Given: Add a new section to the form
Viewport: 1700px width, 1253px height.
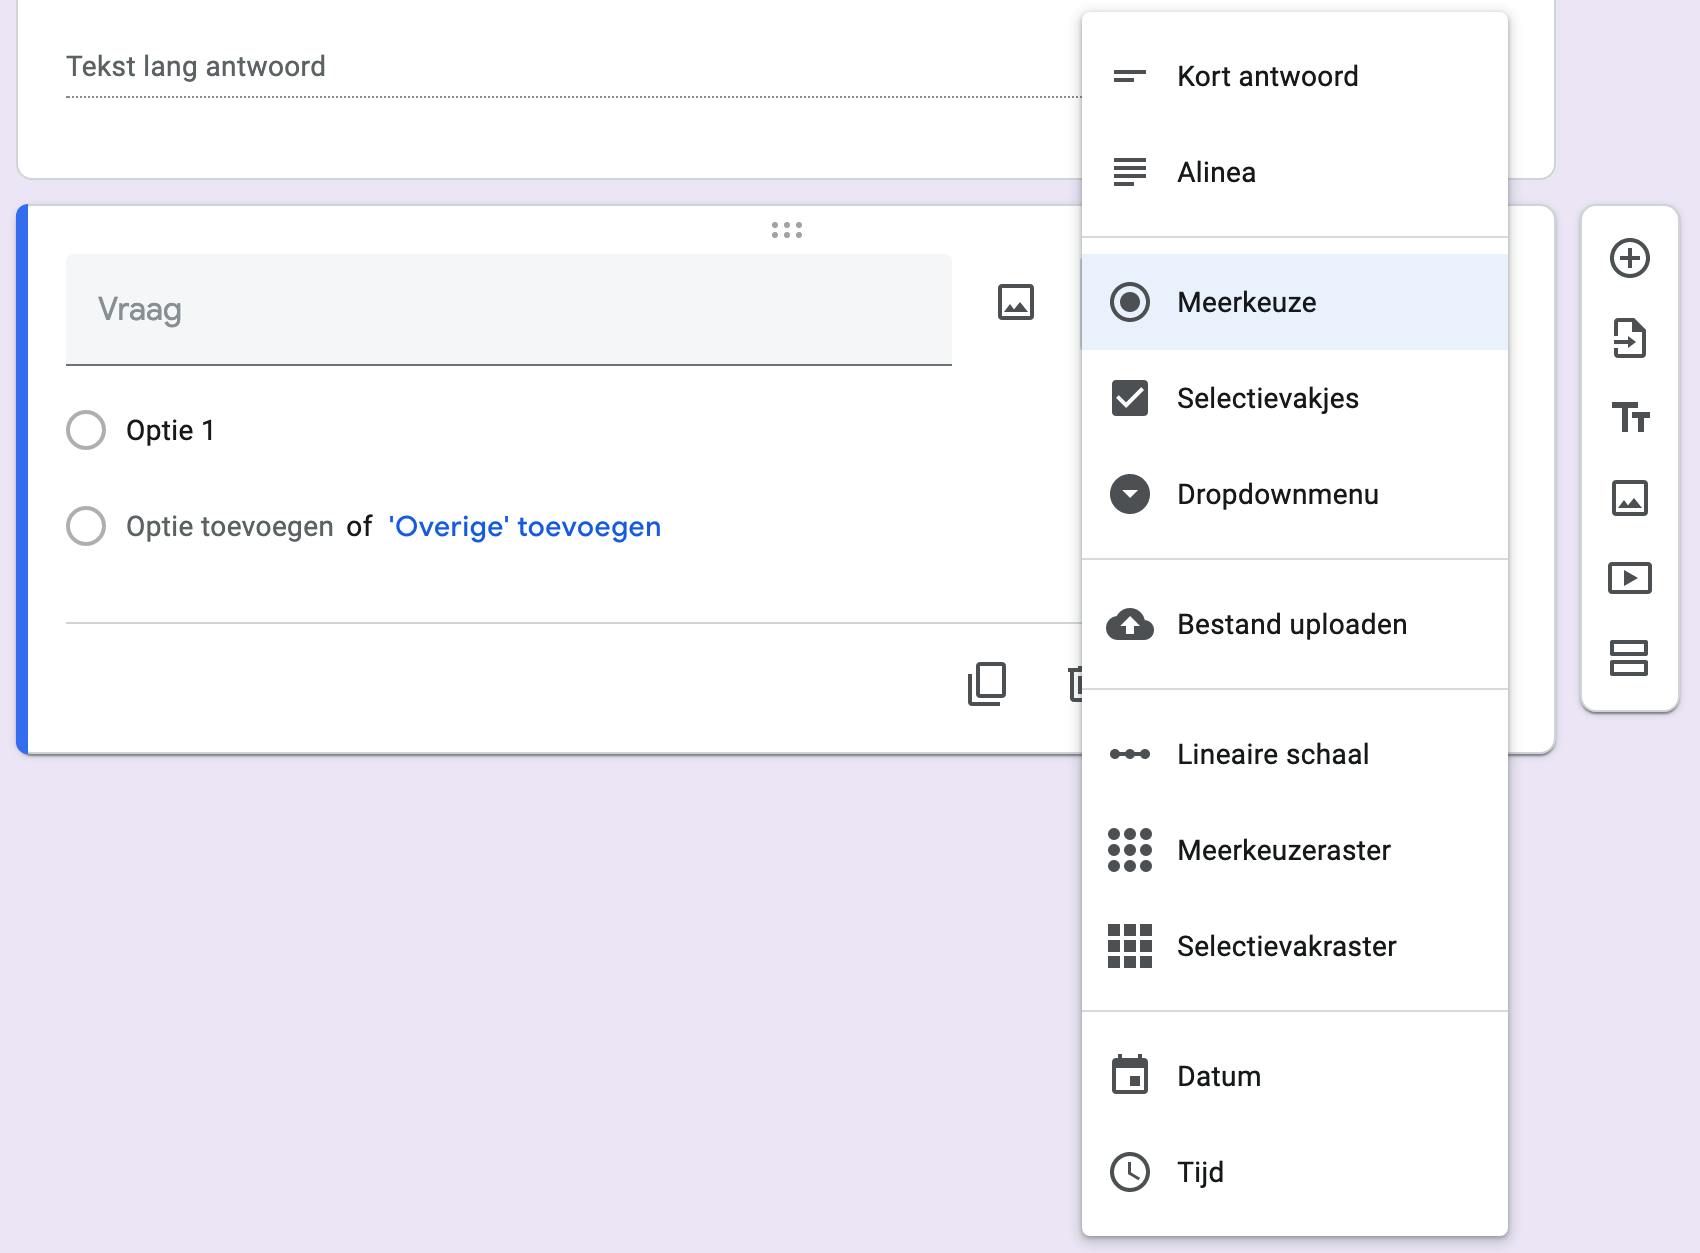Looking at the screenshot, I should pyautogui.click(x=1629, y=658).
